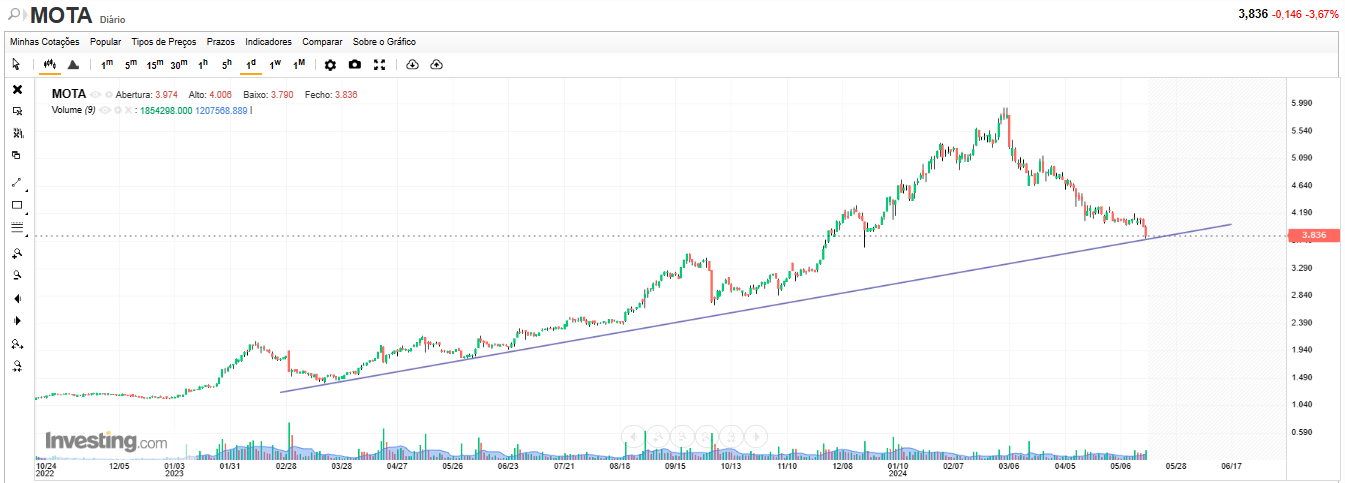
Task: Toggle Volume indicator visibility eye icon
Action: 105,110
